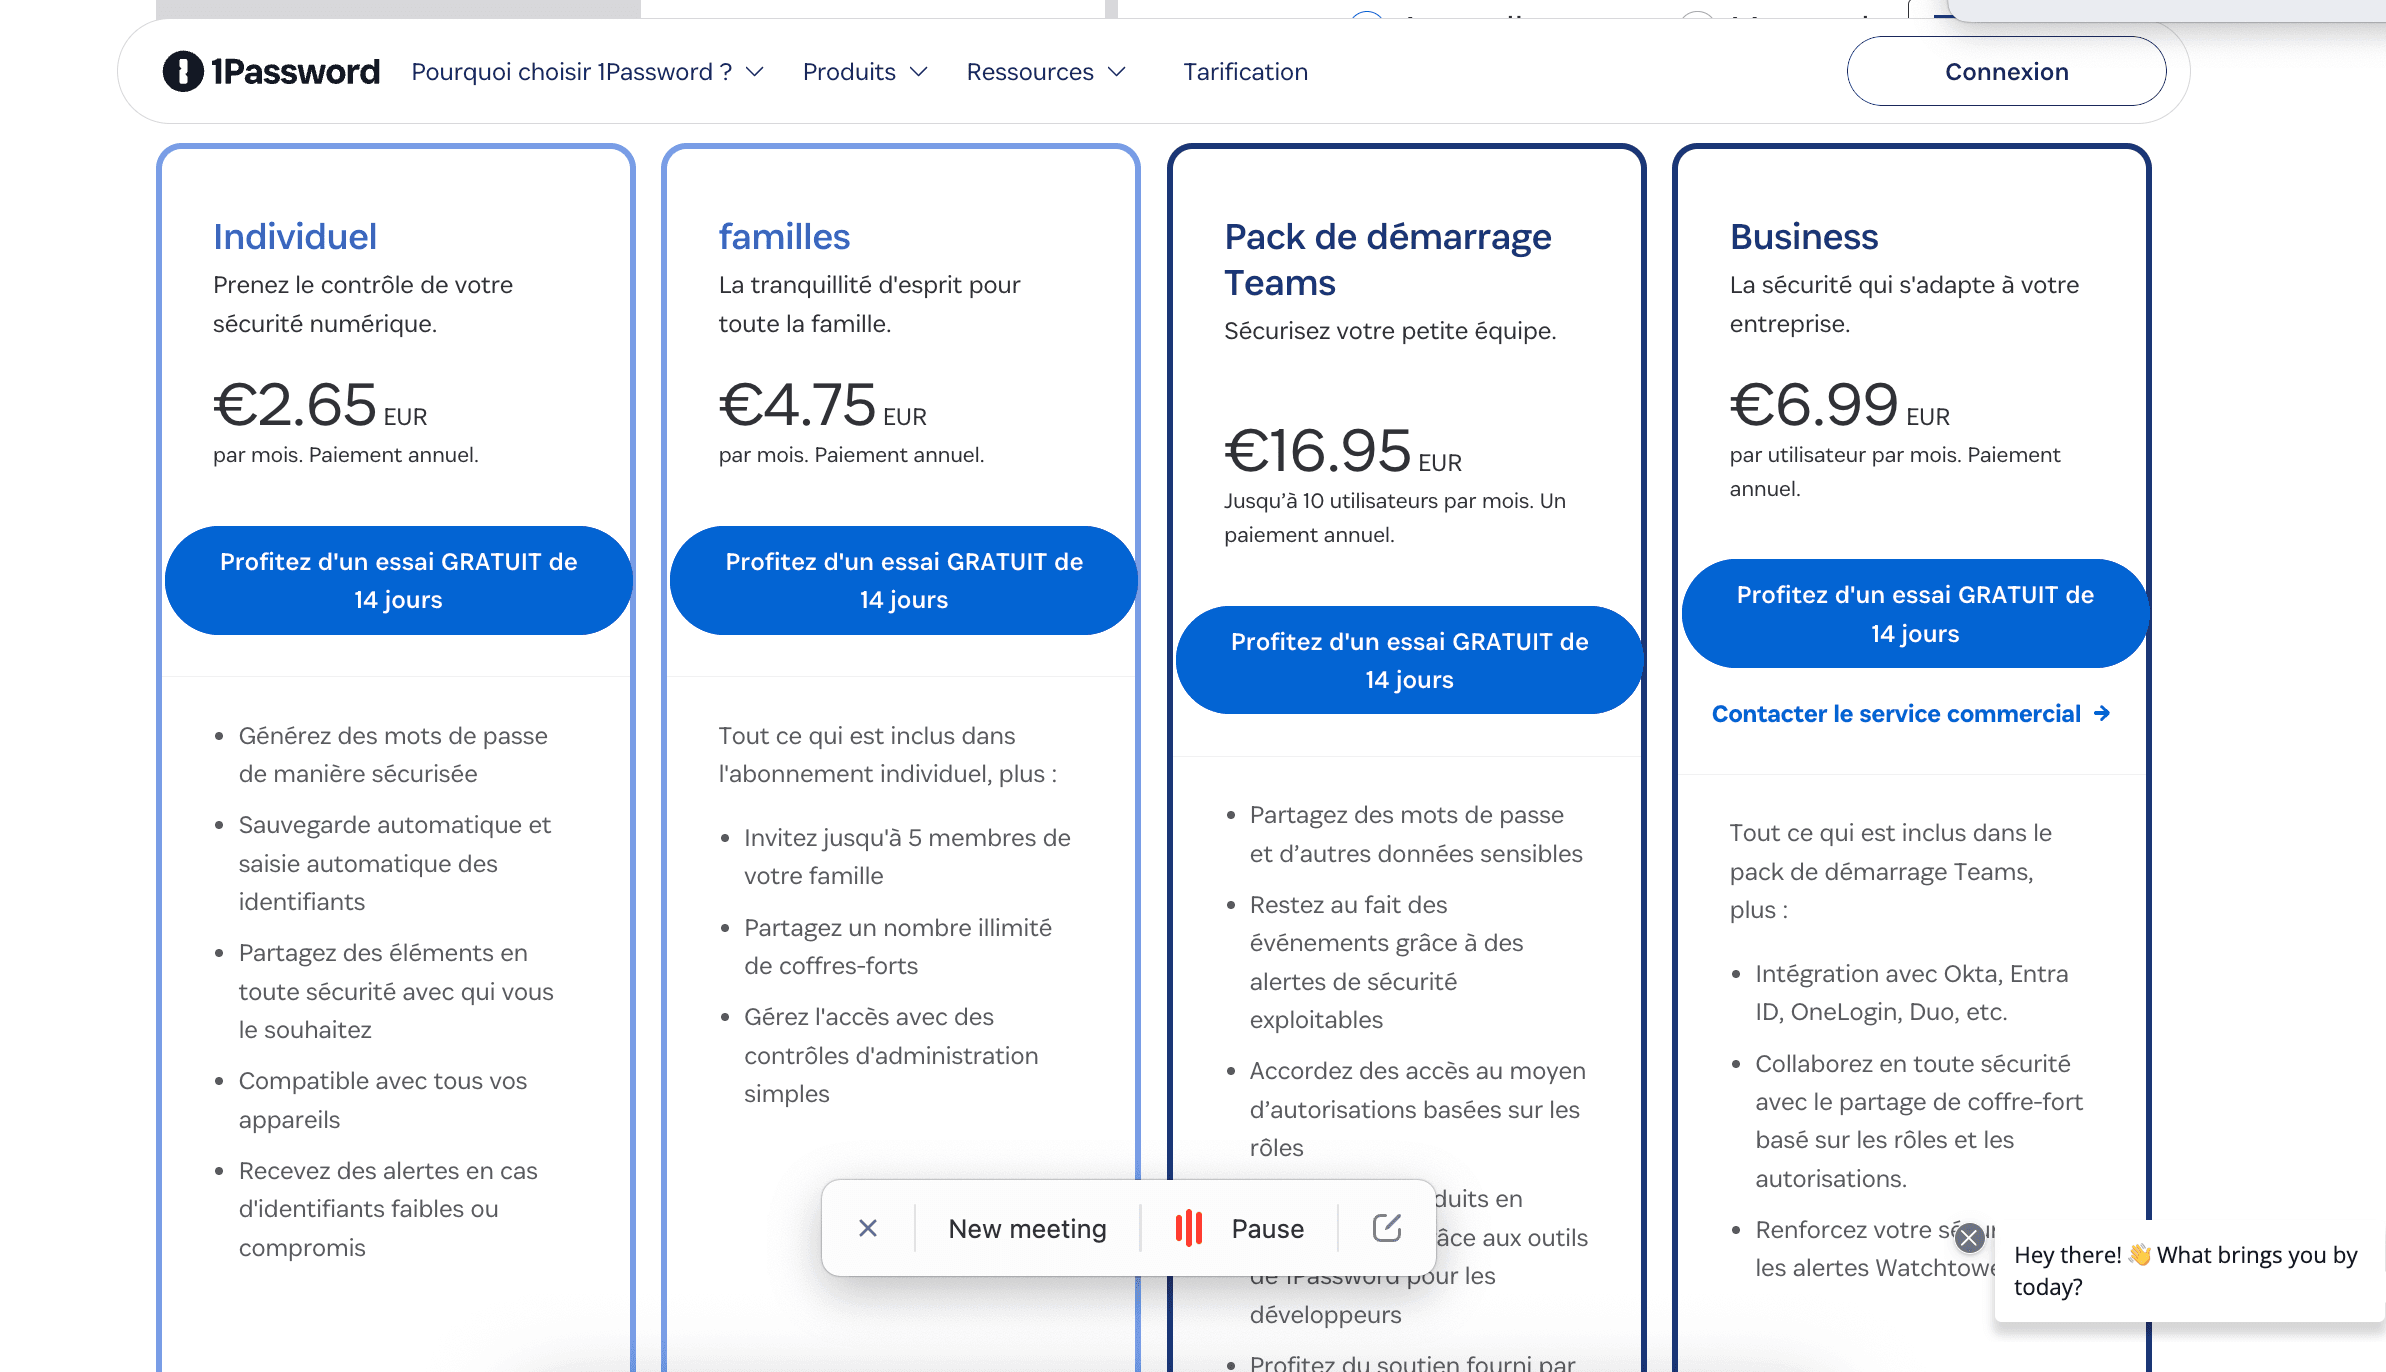Click the arrow icon next to Contacter le service commercial

click(2104, 713)
